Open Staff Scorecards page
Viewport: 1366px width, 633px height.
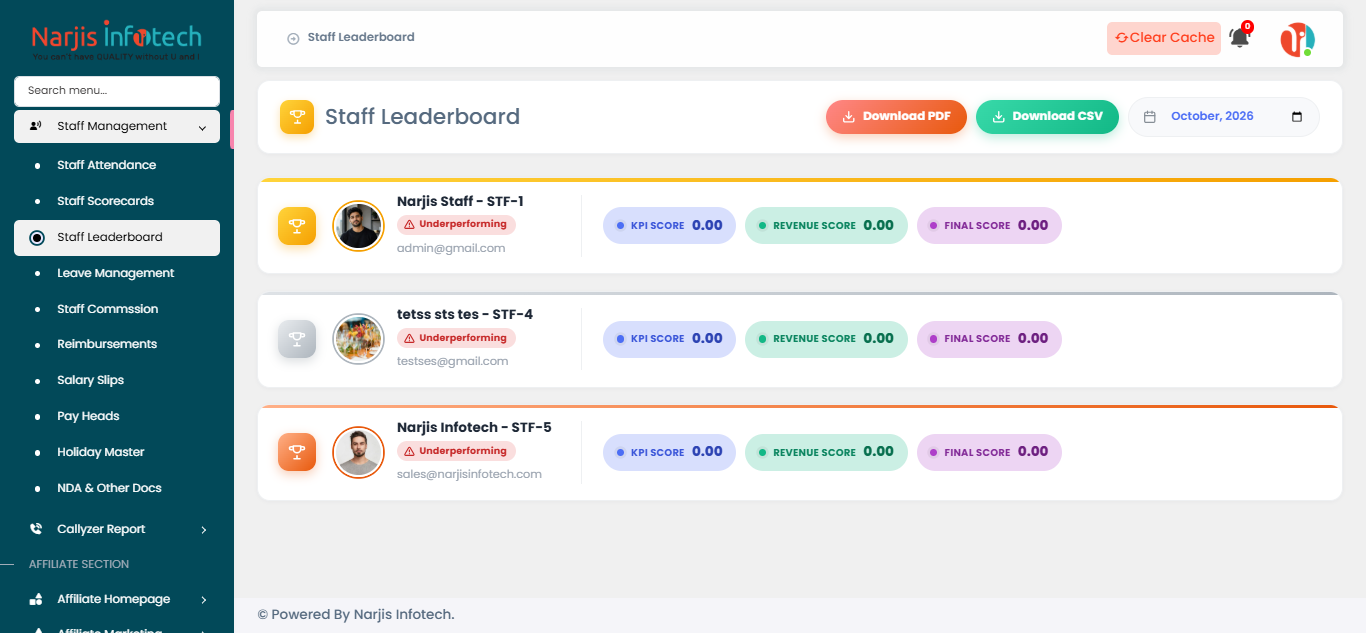pyautogui.click(x=105, y=201)
